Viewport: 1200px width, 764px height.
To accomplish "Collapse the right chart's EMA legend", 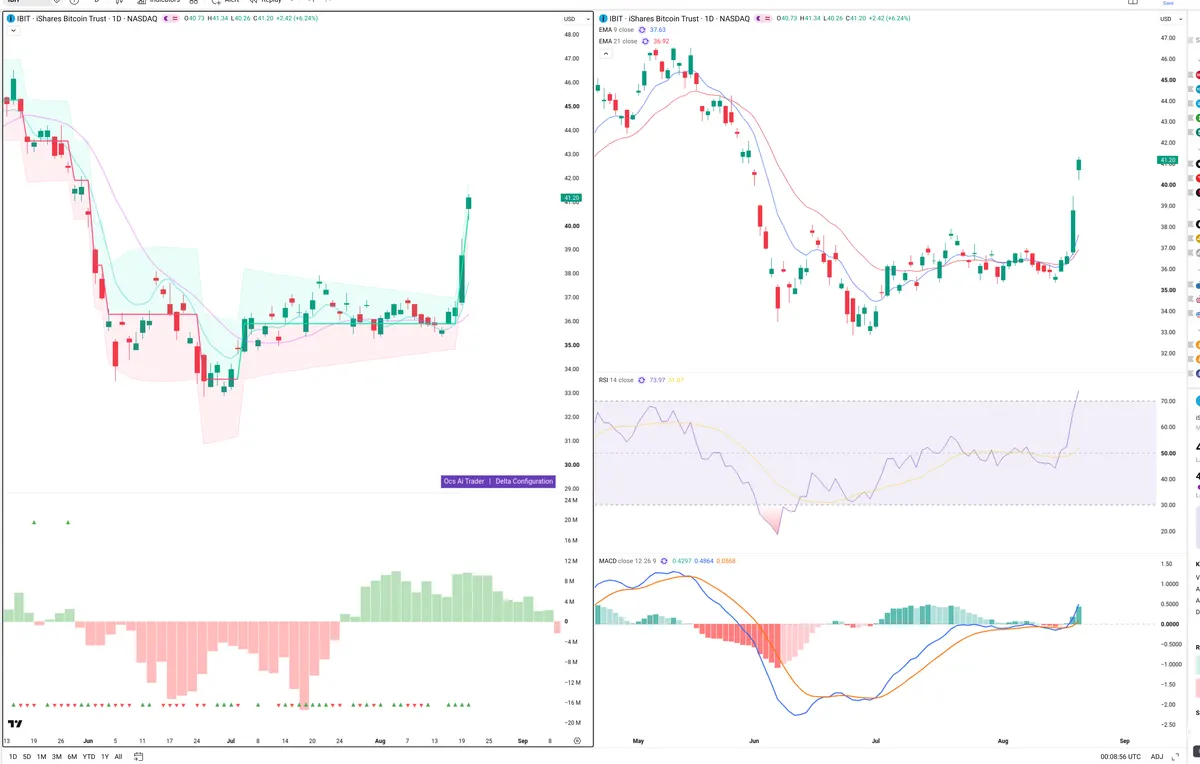I will coord(604,53).
